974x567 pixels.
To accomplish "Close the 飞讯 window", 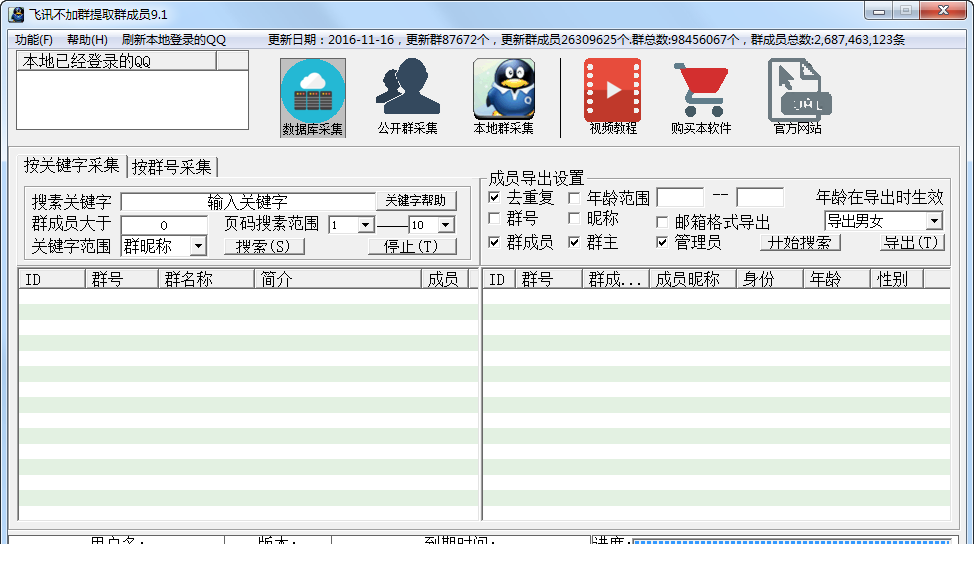I will click(943, 11).
